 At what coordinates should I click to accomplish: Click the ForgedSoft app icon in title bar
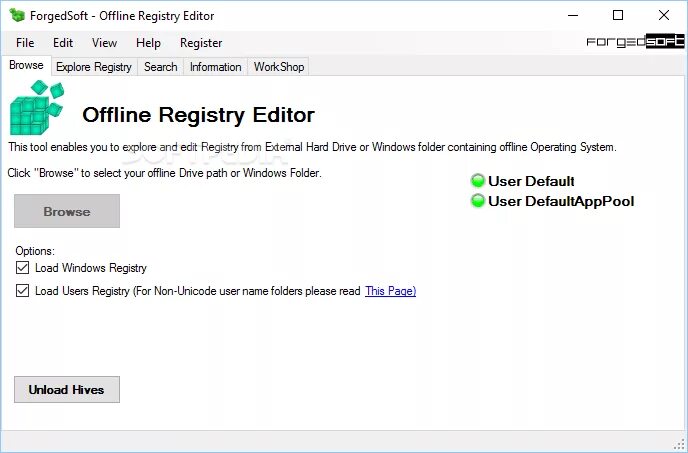point(17,15)
